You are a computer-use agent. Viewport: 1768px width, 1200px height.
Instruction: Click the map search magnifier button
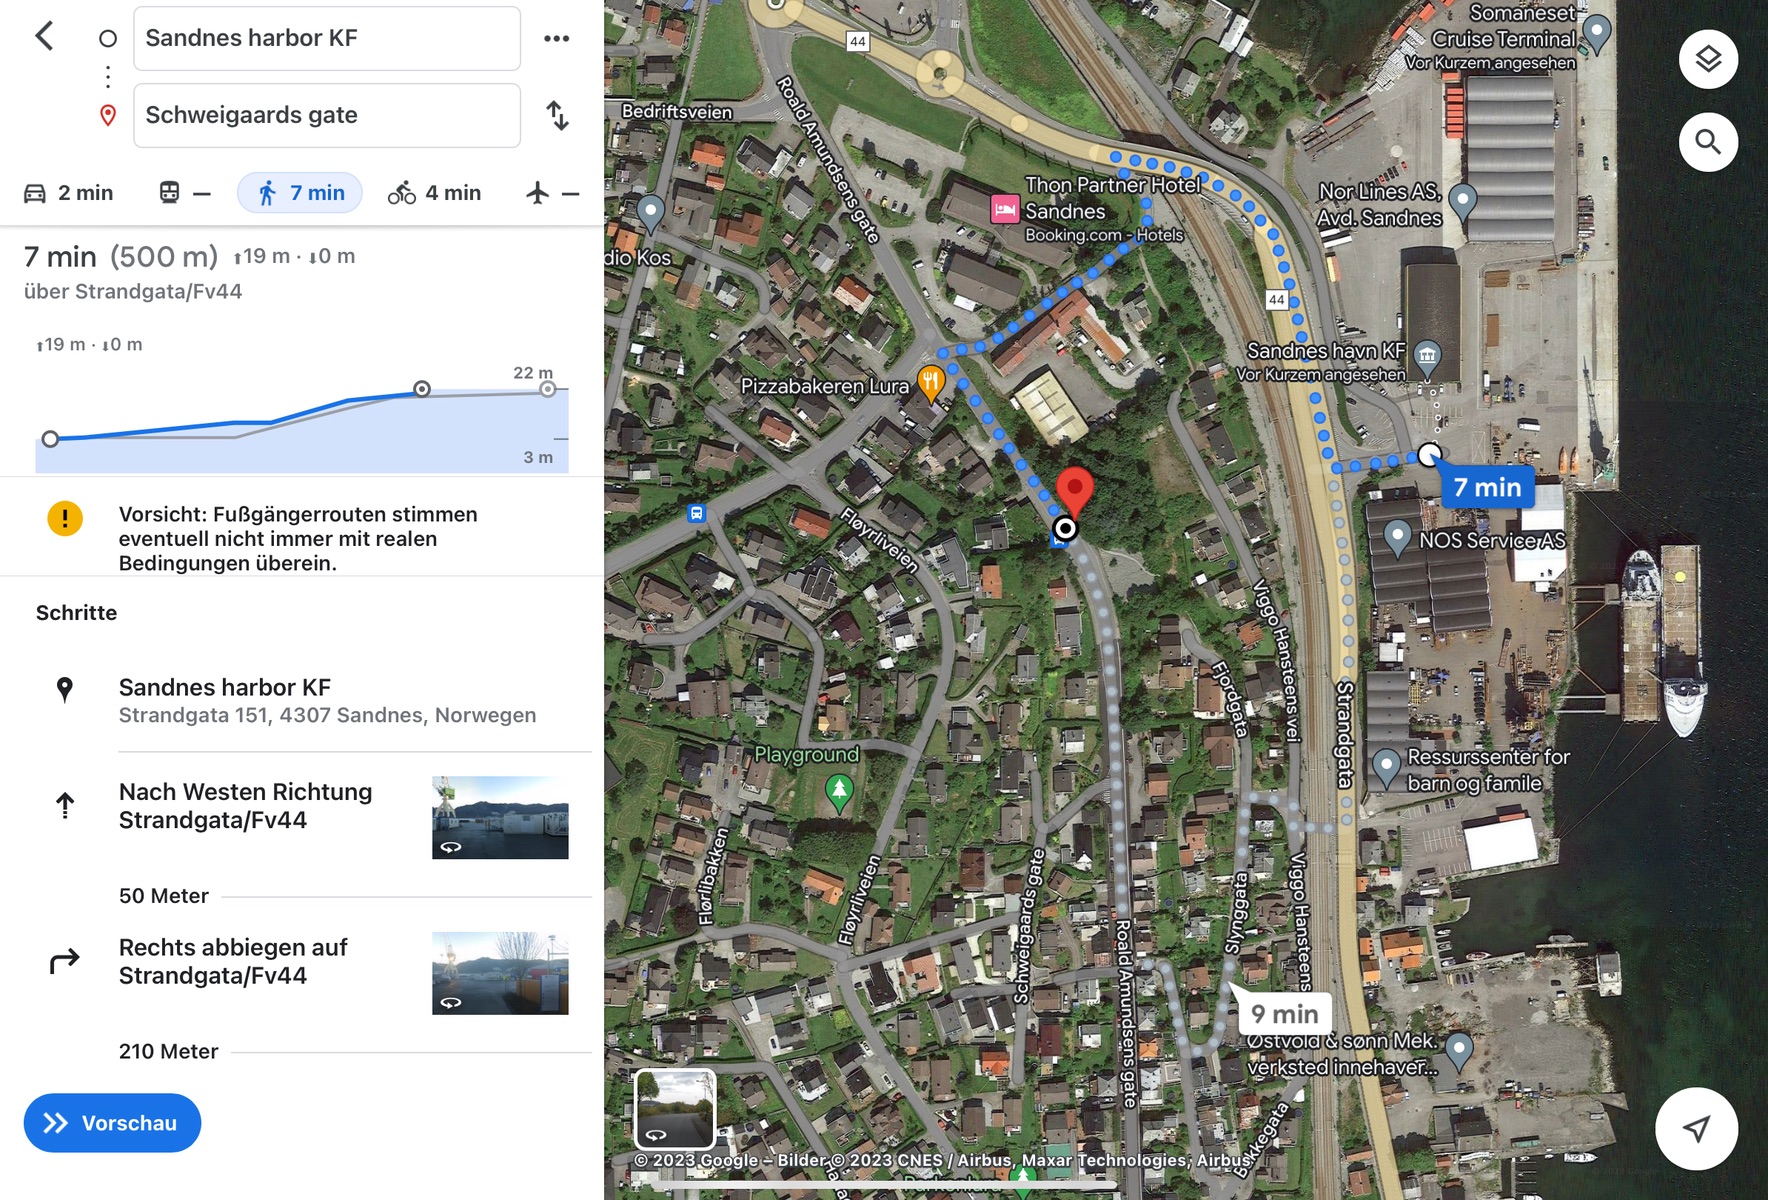(x=1708, y=142)
